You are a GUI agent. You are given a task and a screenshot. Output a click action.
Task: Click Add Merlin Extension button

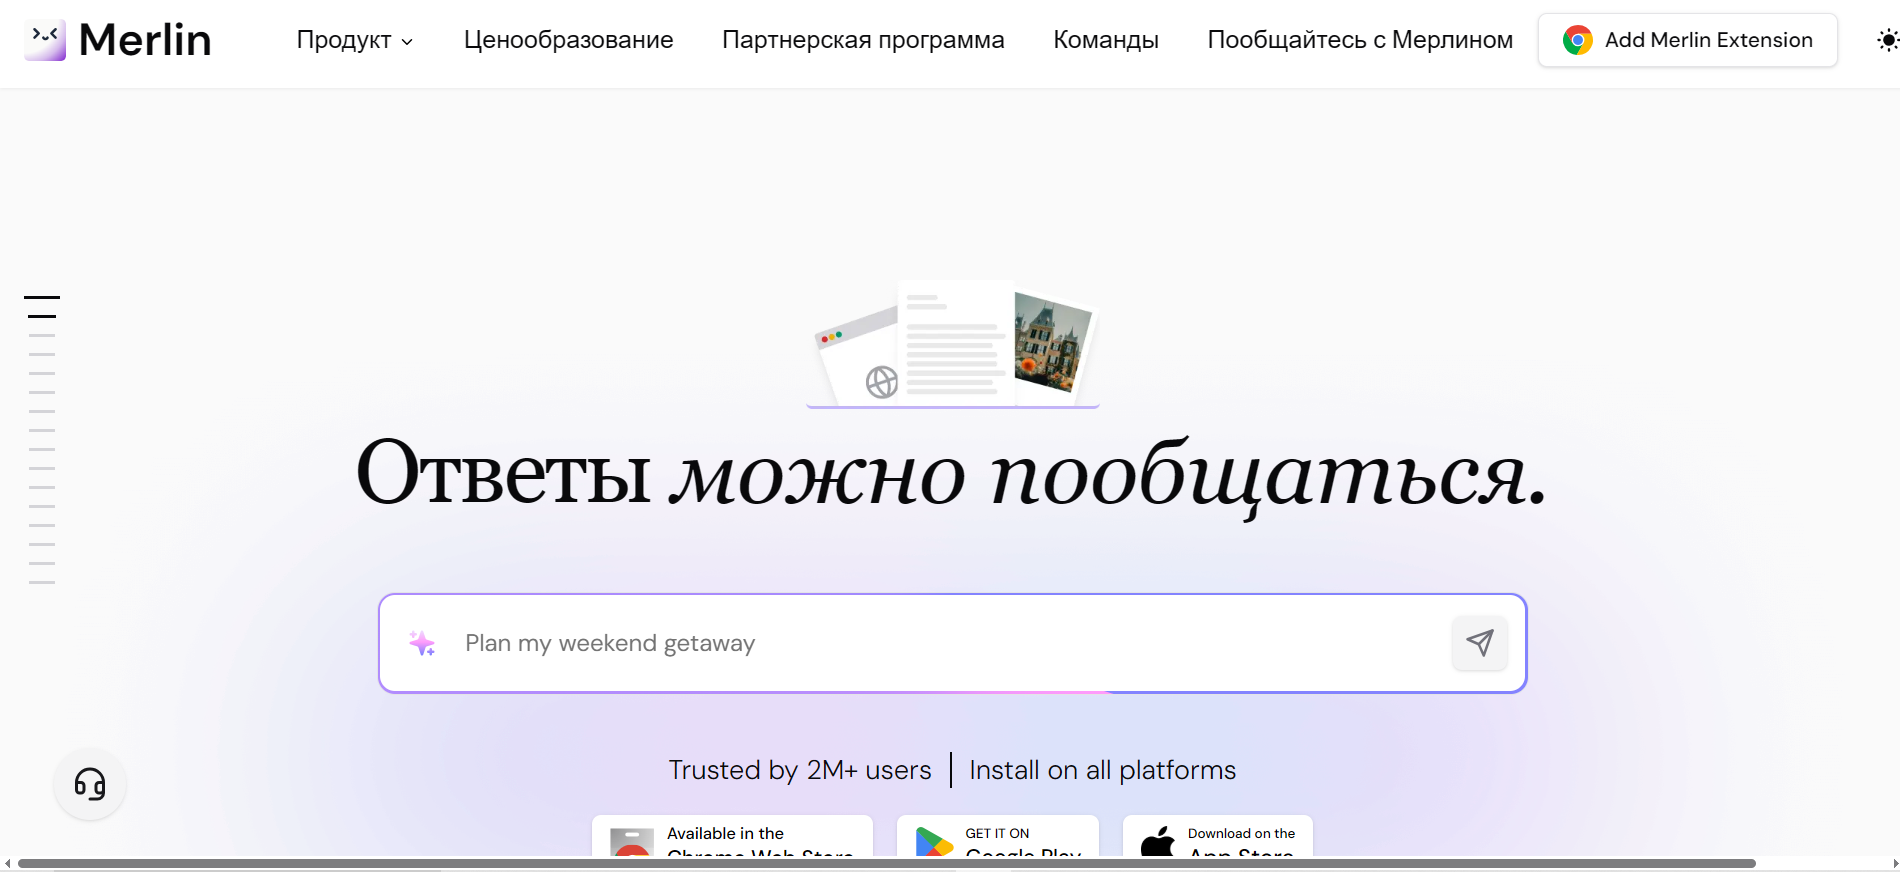1687,40
